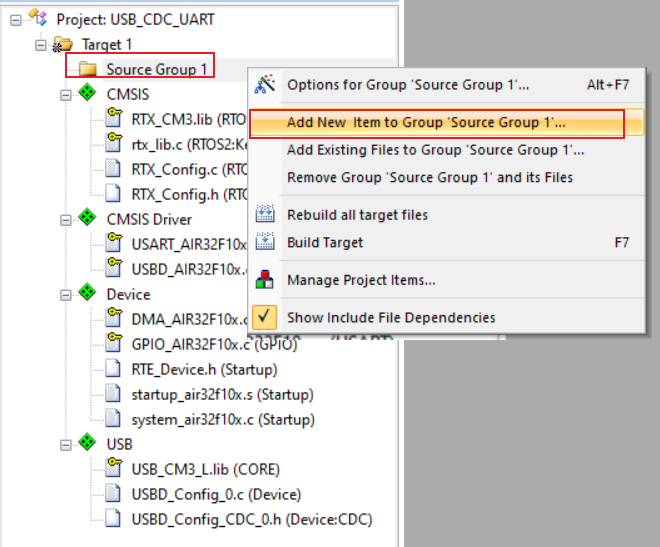Select USBD_AIR32F10x file name
This screenshot has height=547, width=660.
(189, 269)
